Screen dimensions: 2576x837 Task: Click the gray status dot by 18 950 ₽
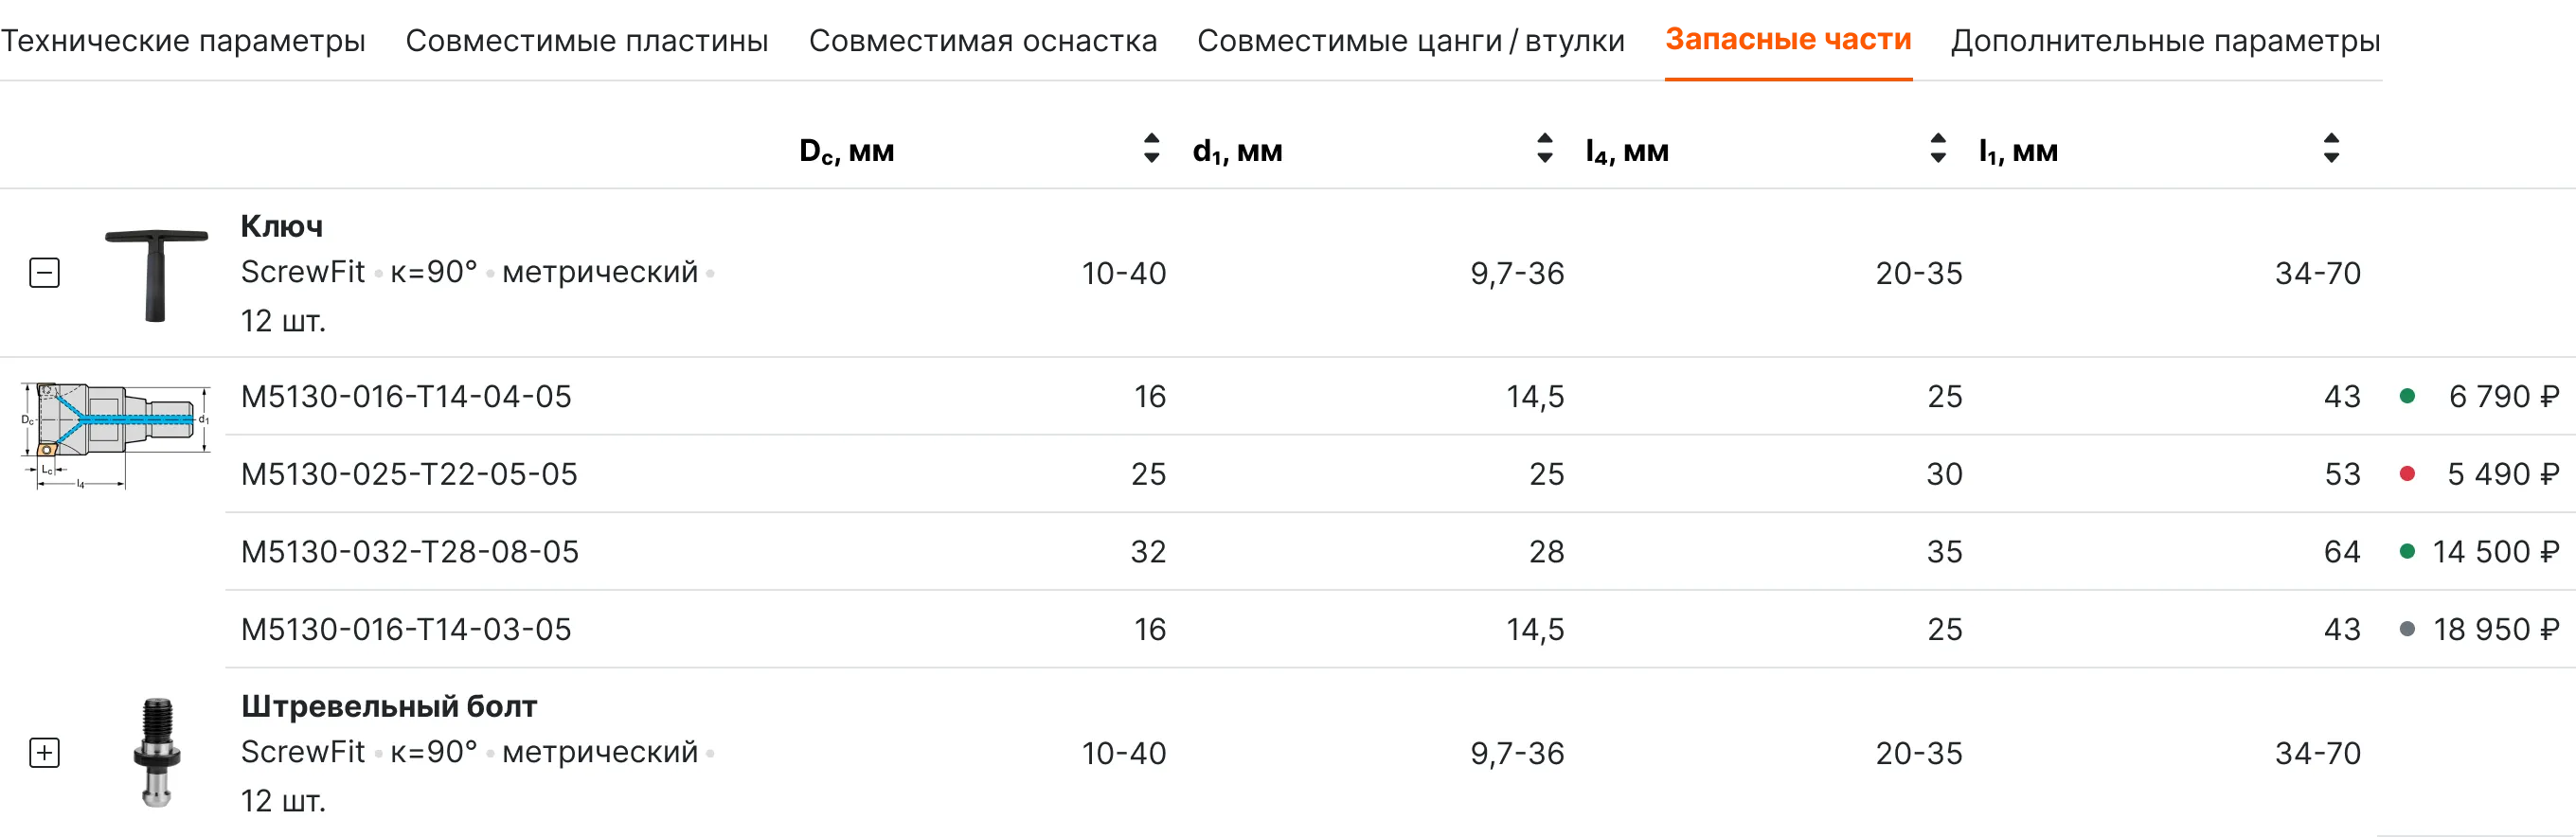(2407, 630)
